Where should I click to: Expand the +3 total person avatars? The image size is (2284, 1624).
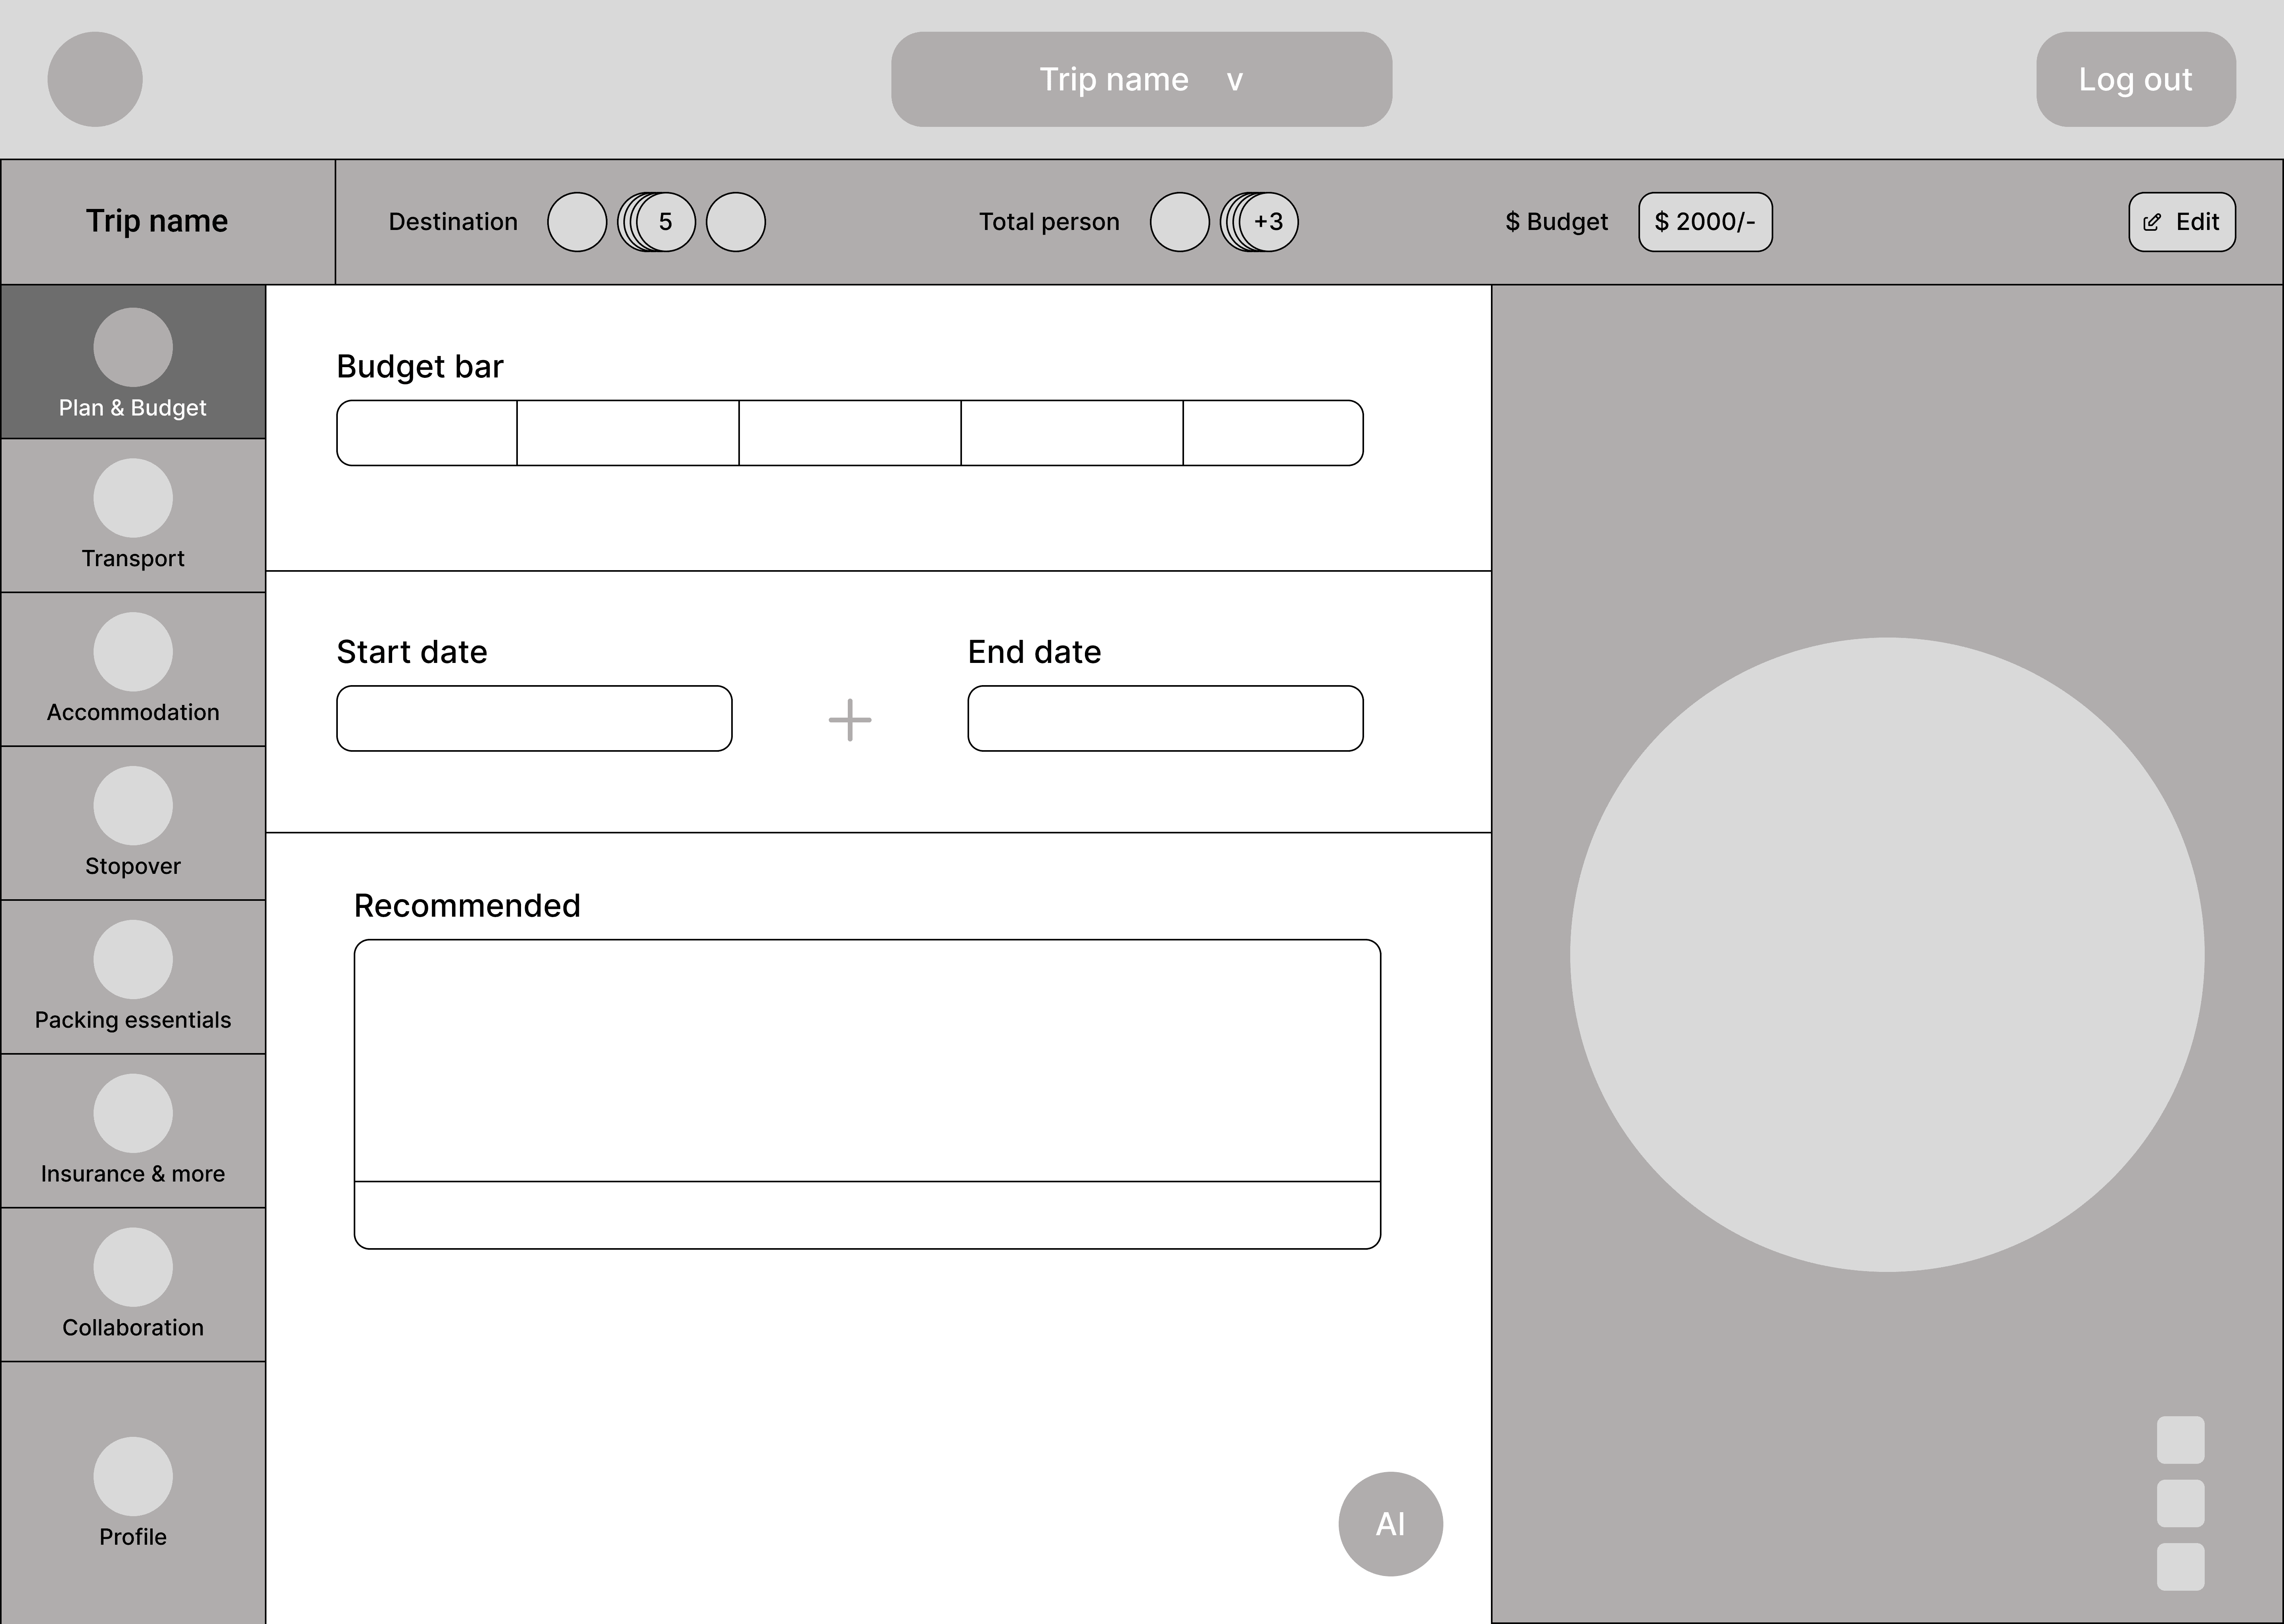[1268, 222]
